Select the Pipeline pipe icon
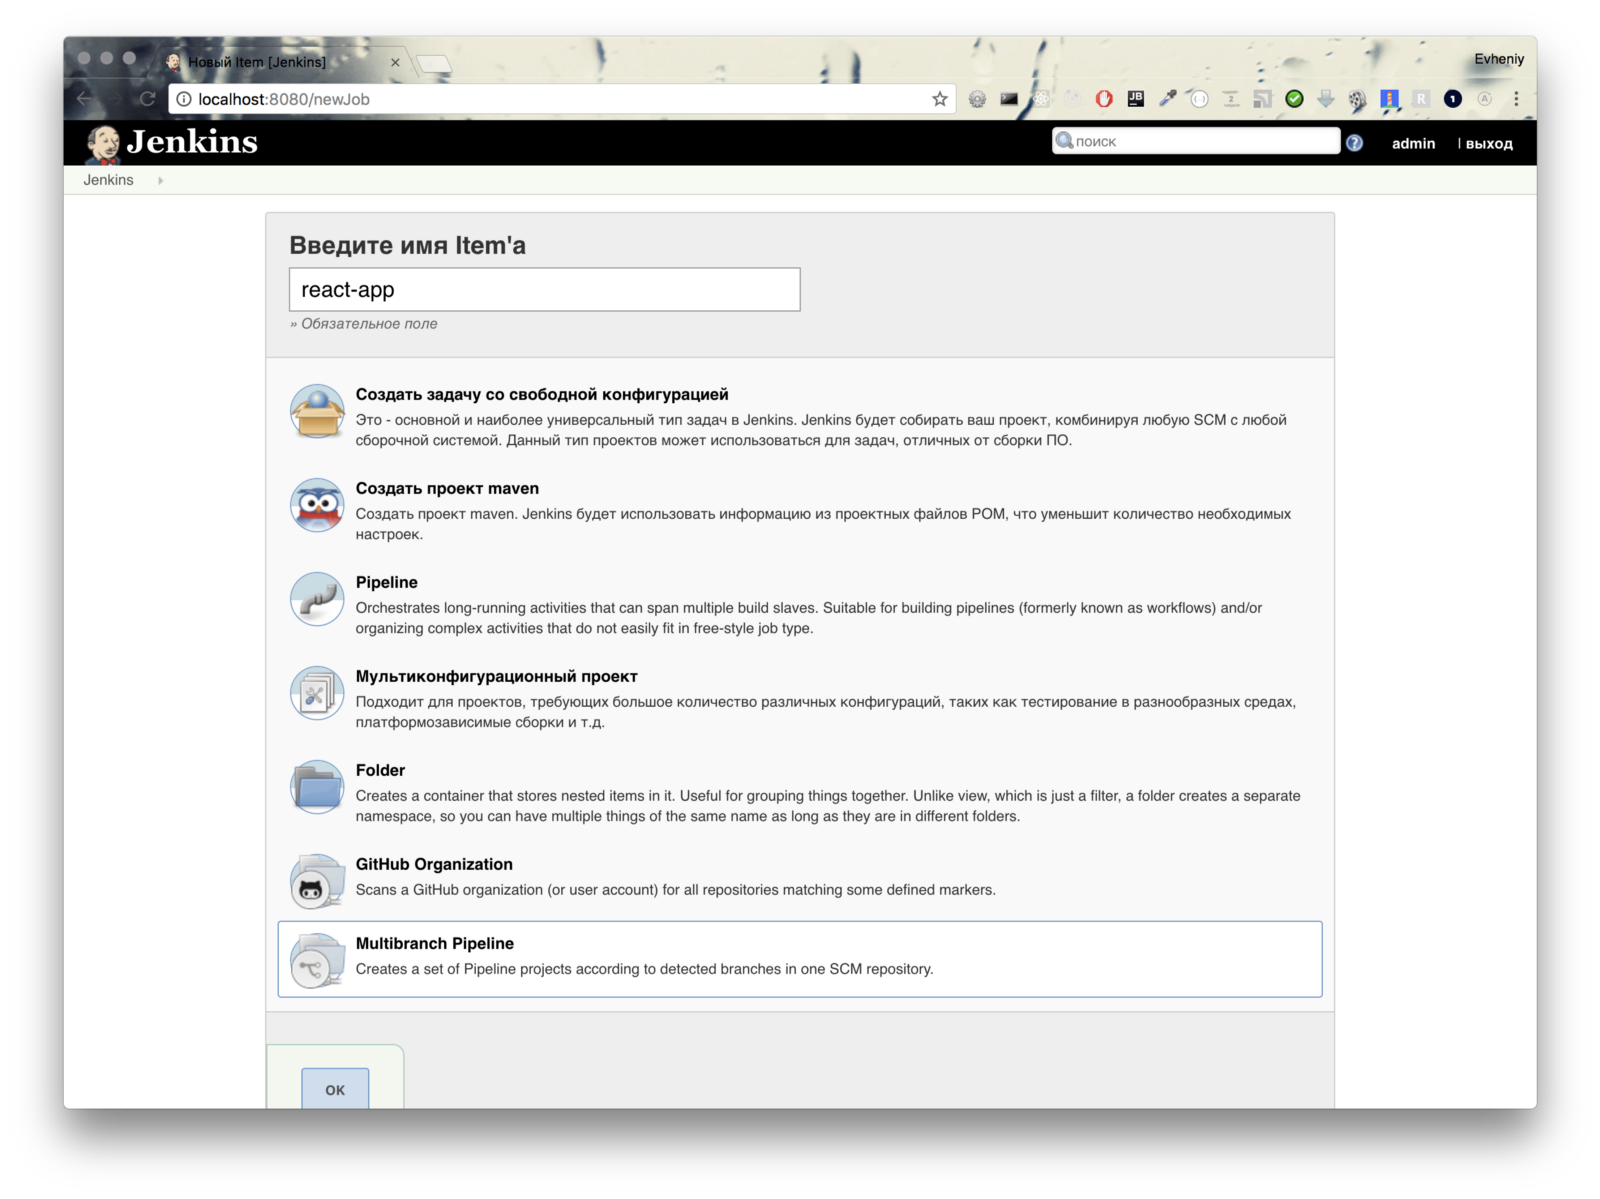Viewport: 1600px width, 1199px height. click(x=317, y=599)
